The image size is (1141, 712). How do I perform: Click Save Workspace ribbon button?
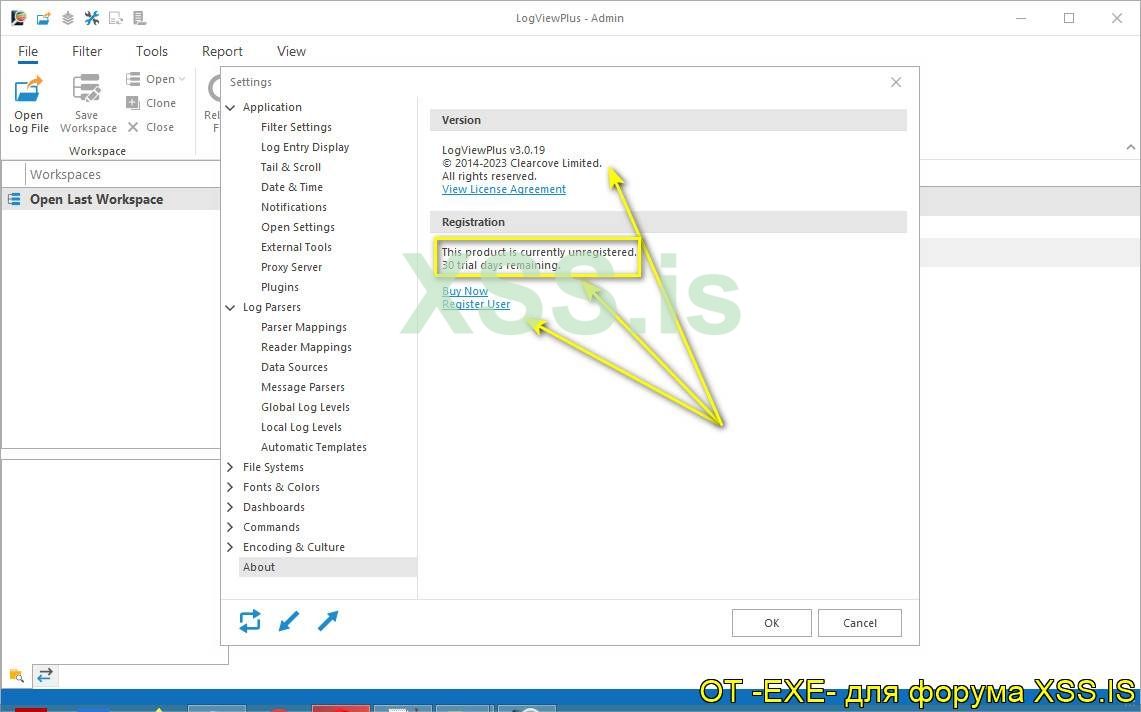(88, 105)
